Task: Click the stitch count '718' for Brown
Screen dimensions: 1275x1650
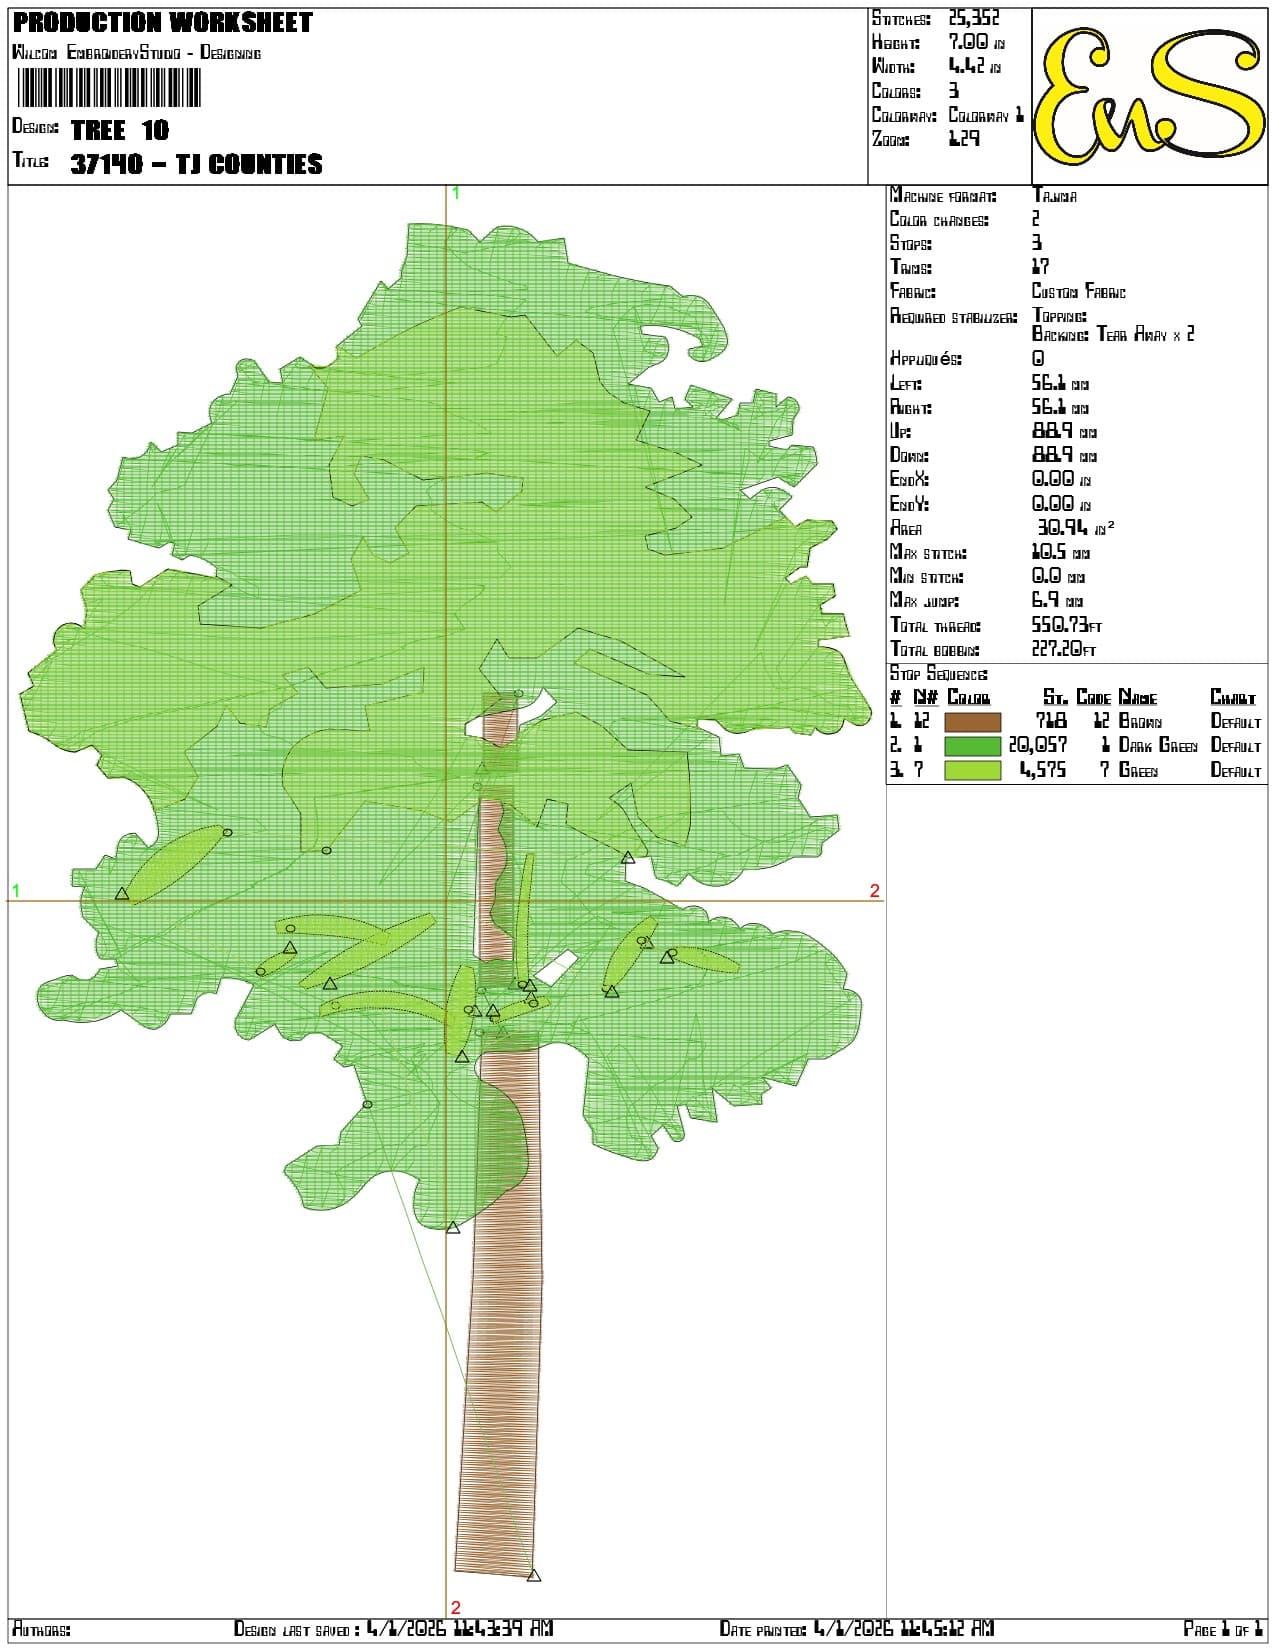Action: pyautogui.click(x=1052, y=721)
